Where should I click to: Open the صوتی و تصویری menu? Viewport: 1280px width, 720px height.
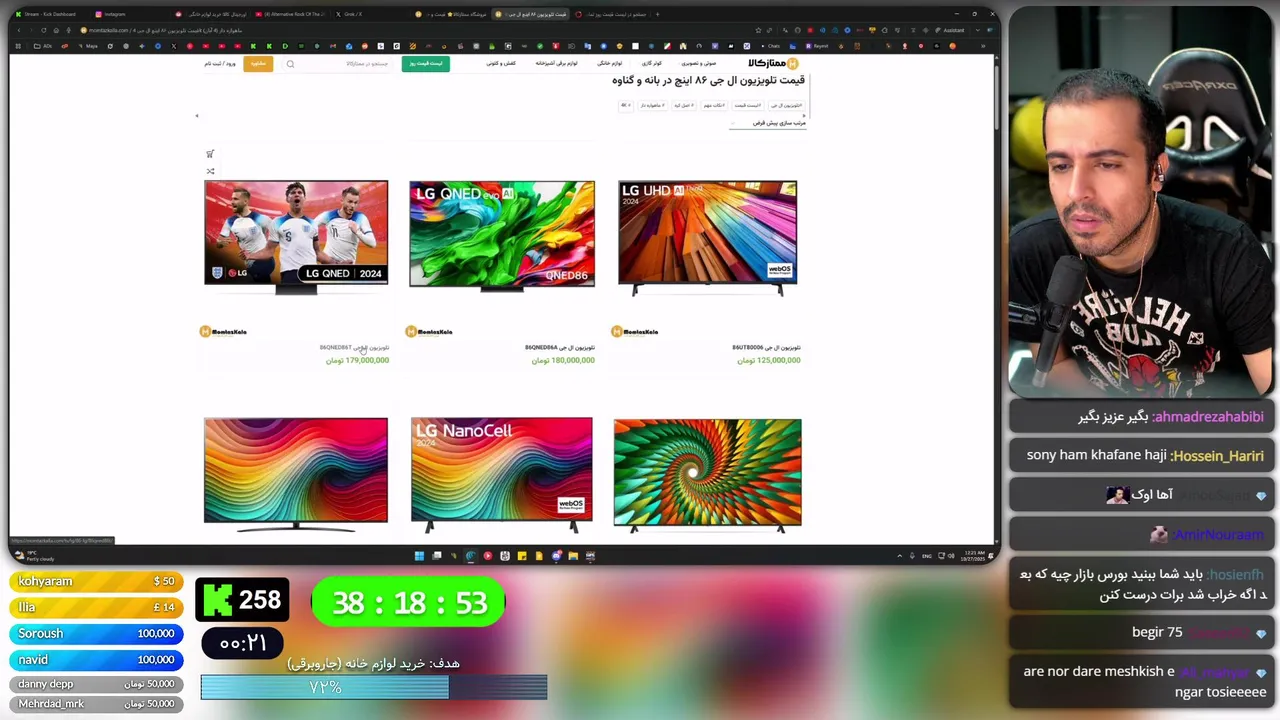(x=699, y=63)
